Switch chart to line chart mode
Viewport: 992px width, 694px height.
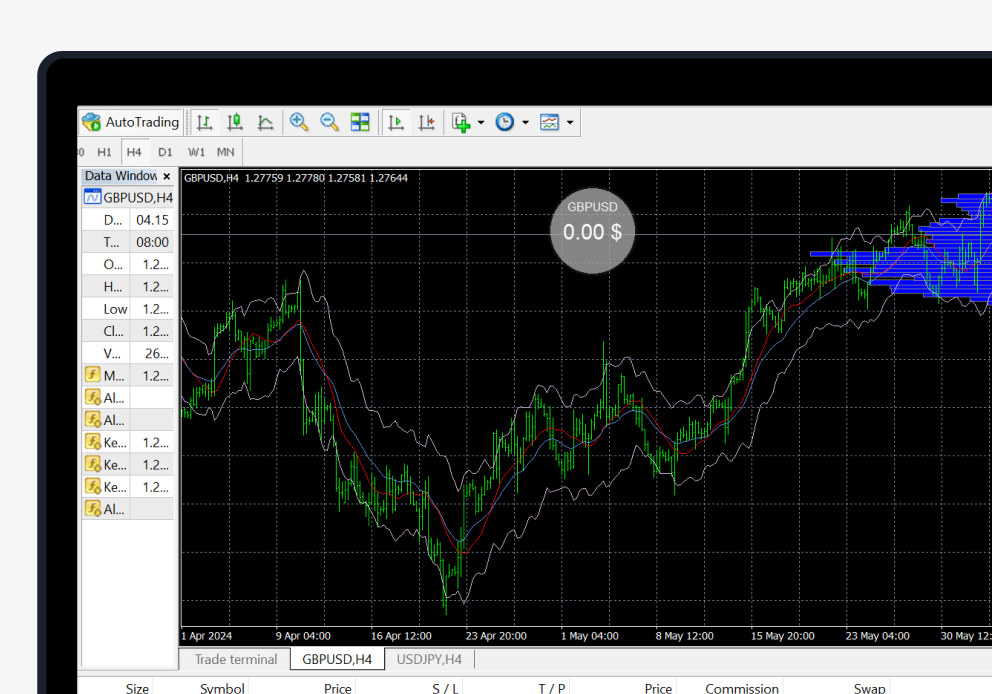point(265,122)
